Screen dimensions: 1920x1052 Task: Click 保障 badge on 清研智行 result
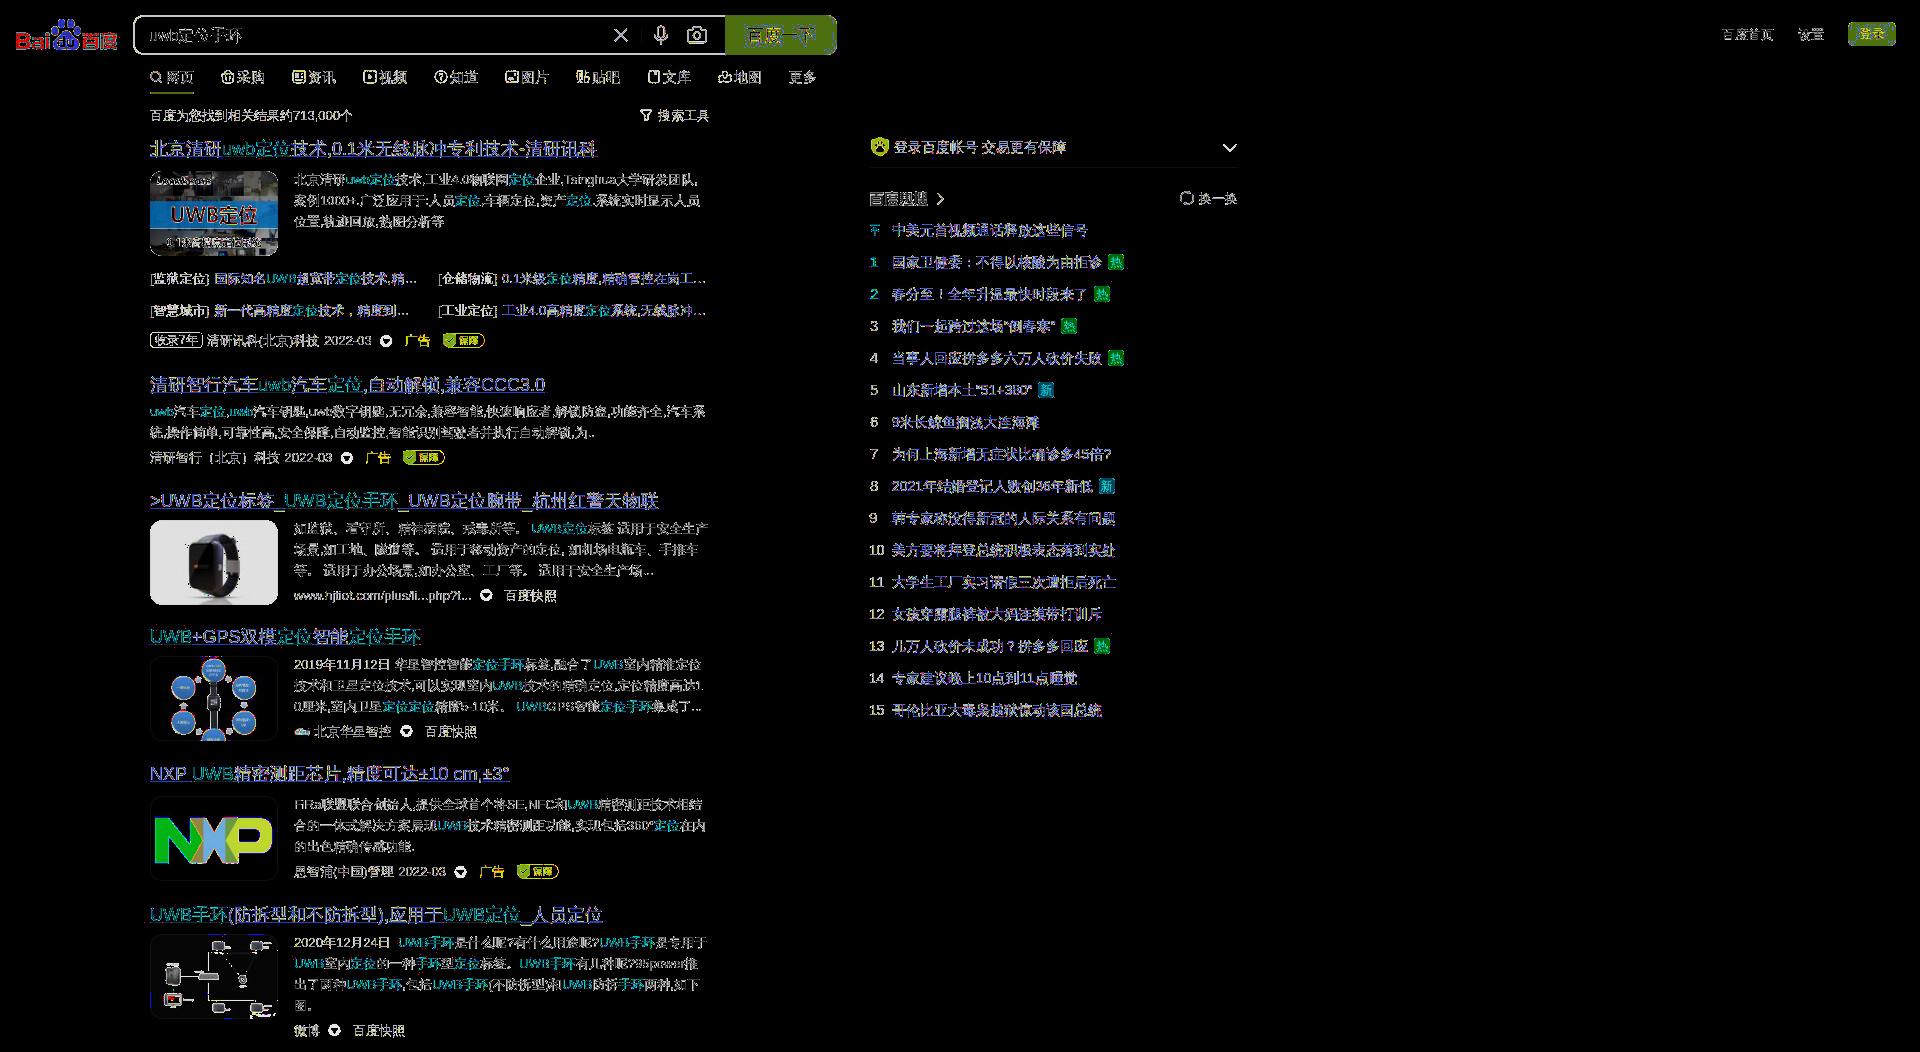click(424, 458)
